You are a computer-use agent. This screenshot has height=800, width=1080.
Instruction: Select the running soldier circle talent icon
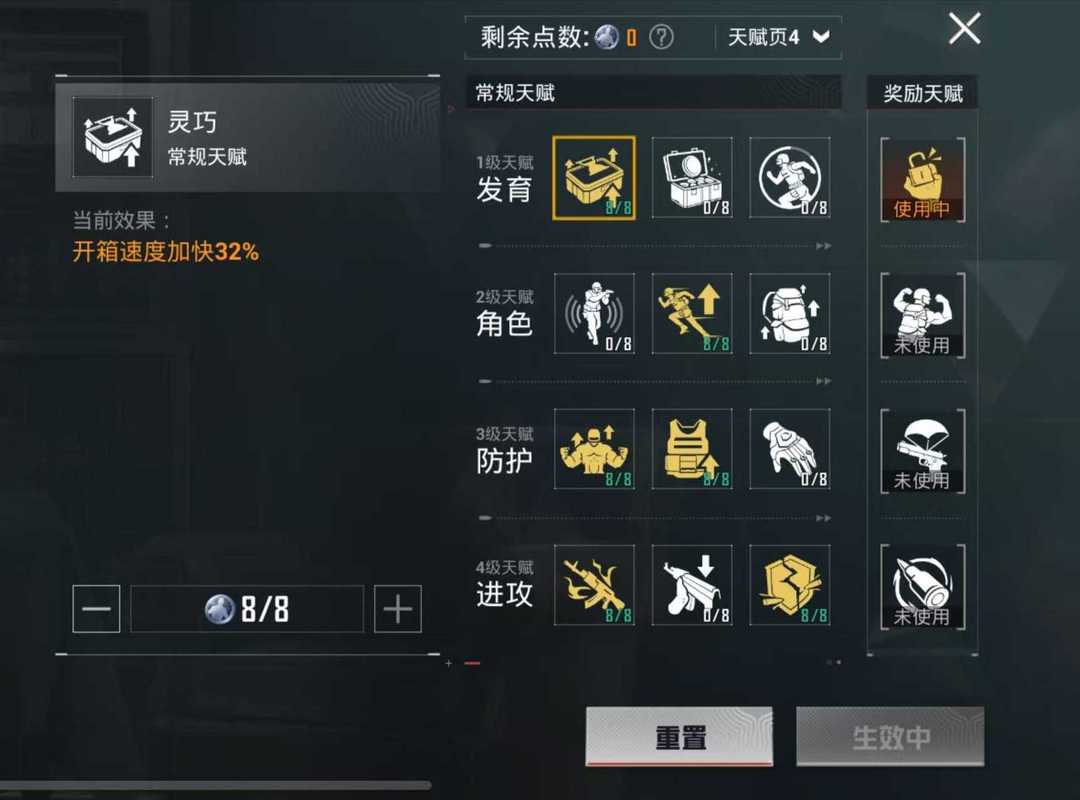tap(789, 178)
